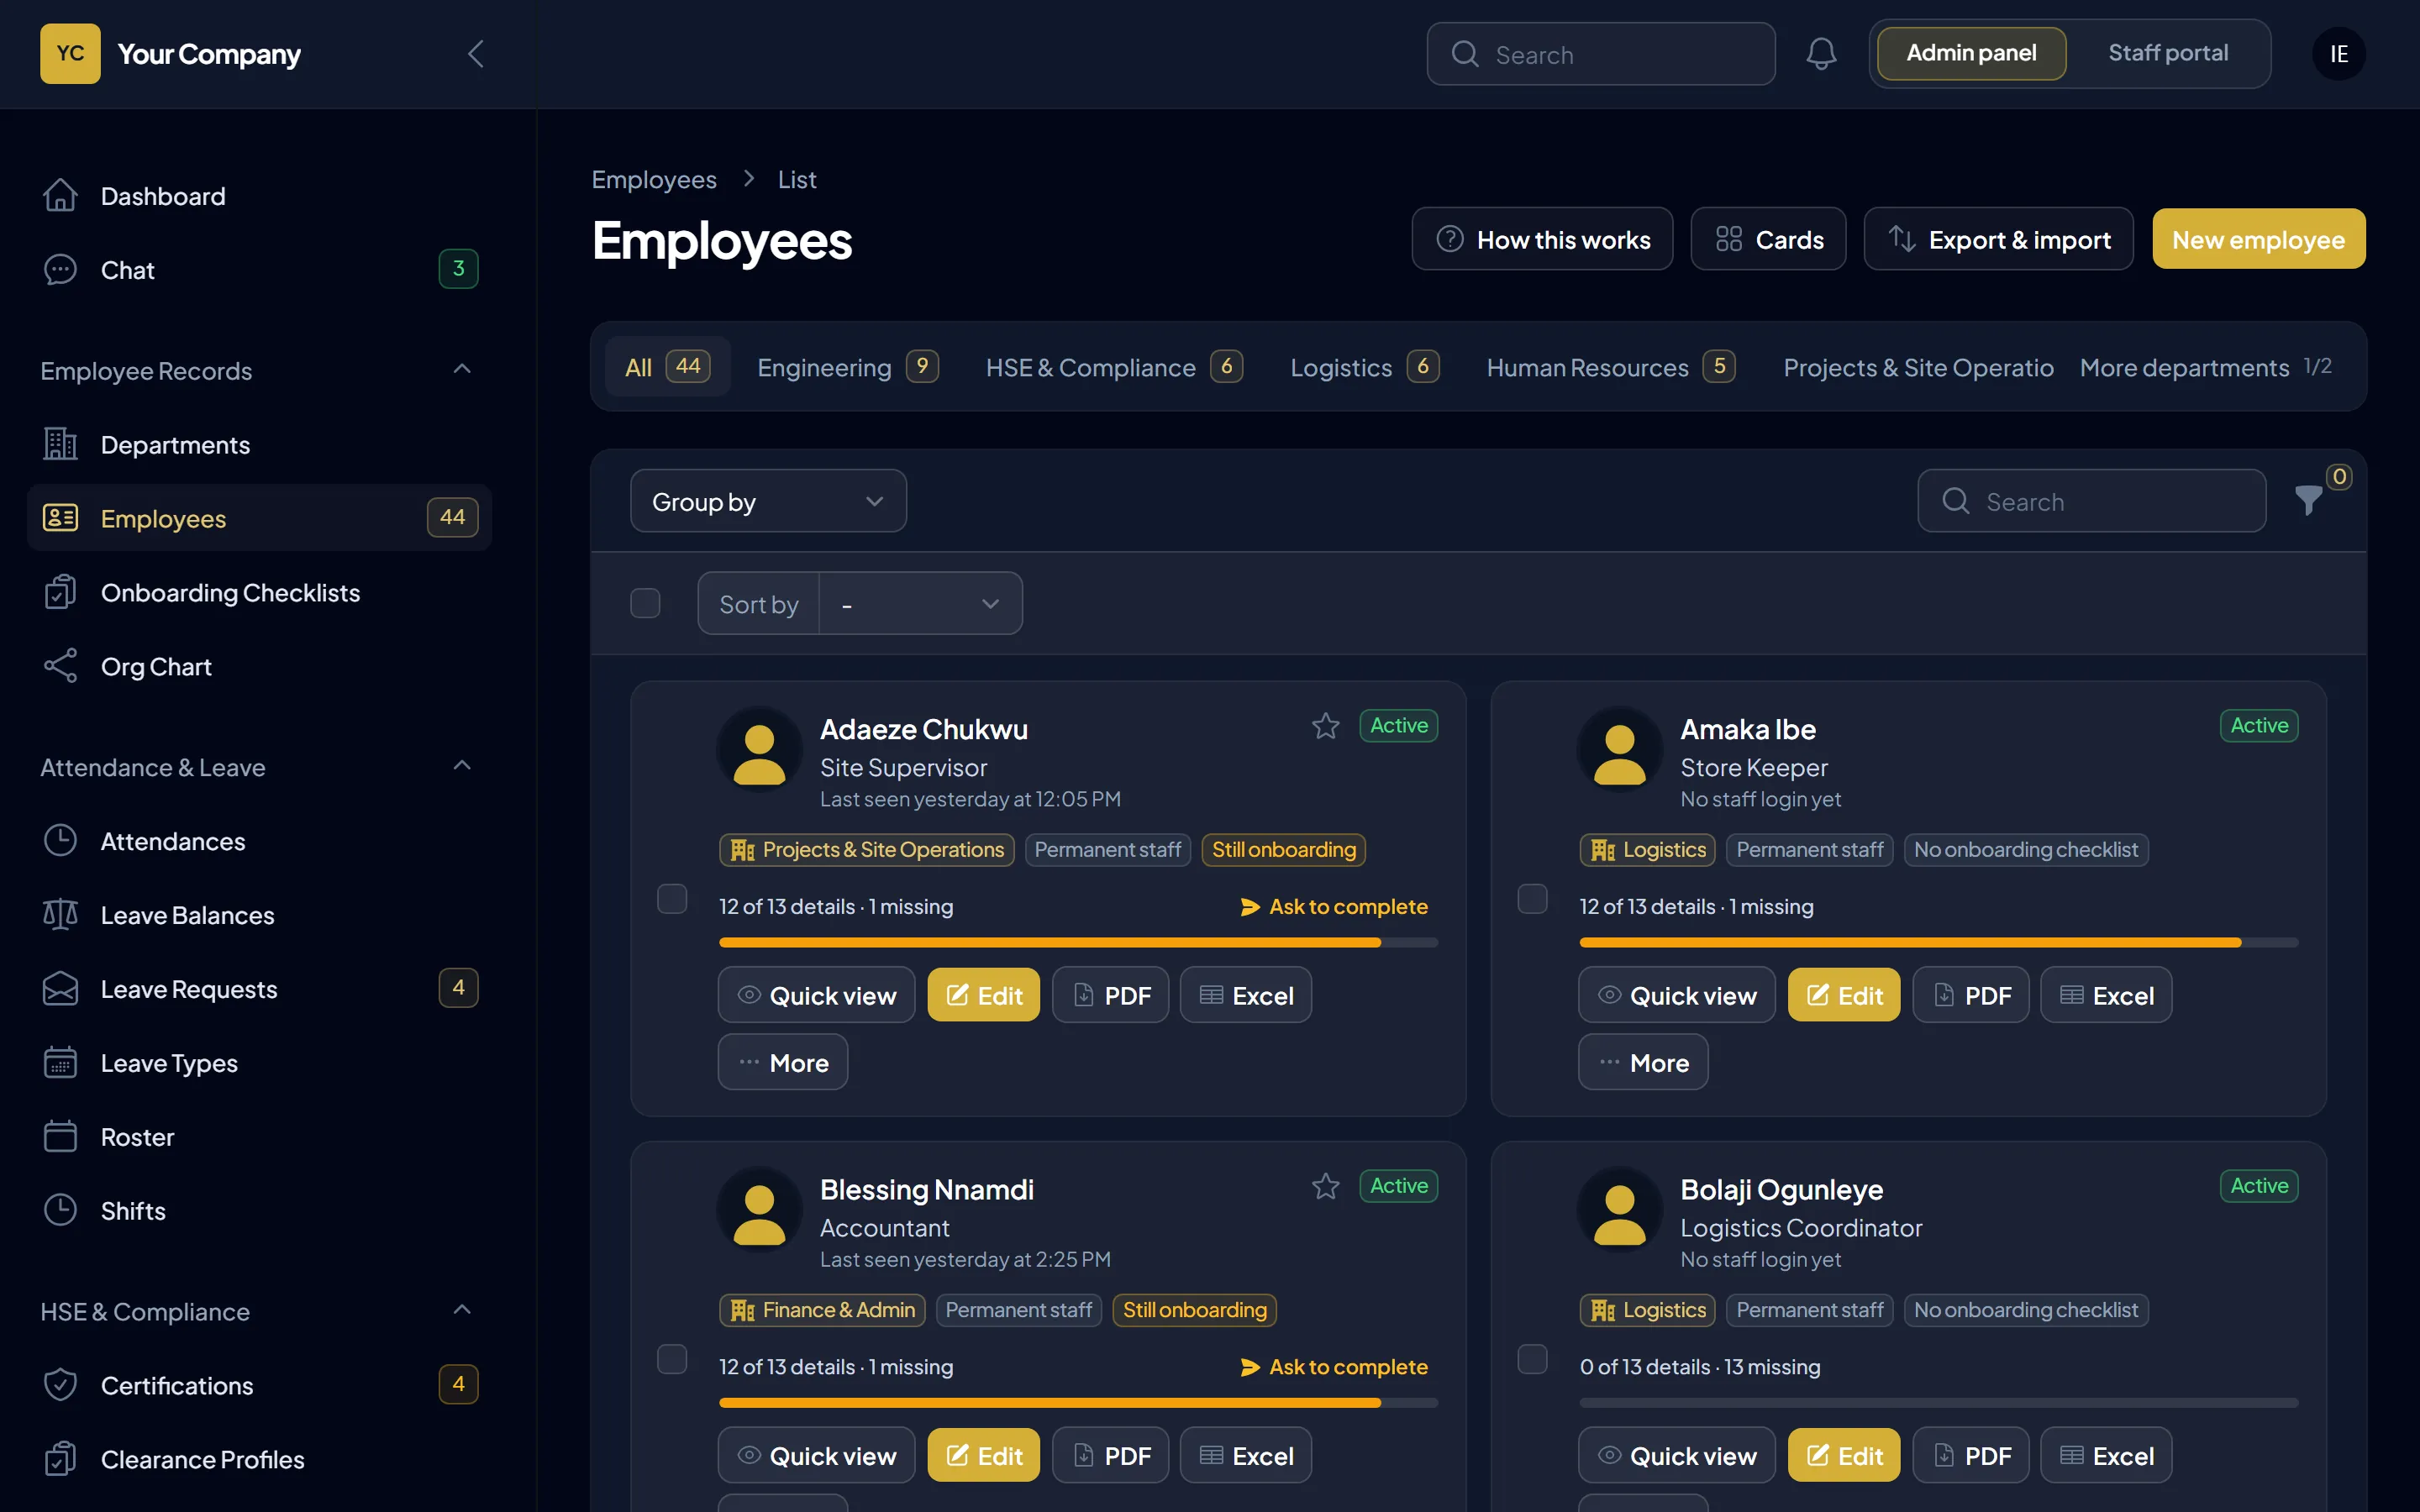Viewport: 2420px width, 1512px height.
Task: Select Amaka Ibe's card checkbox
Action: 1532,899
